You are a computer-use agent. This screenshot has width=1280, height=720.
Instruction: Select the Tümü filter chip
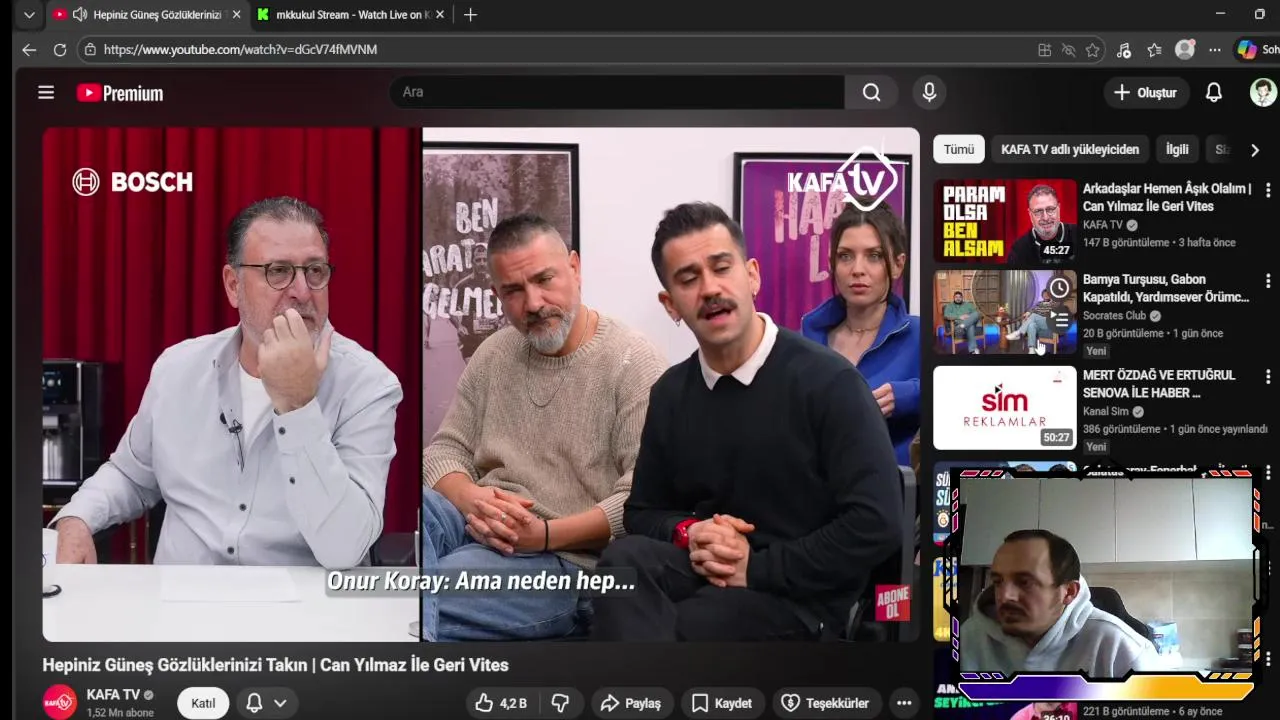tap(959, 149)
